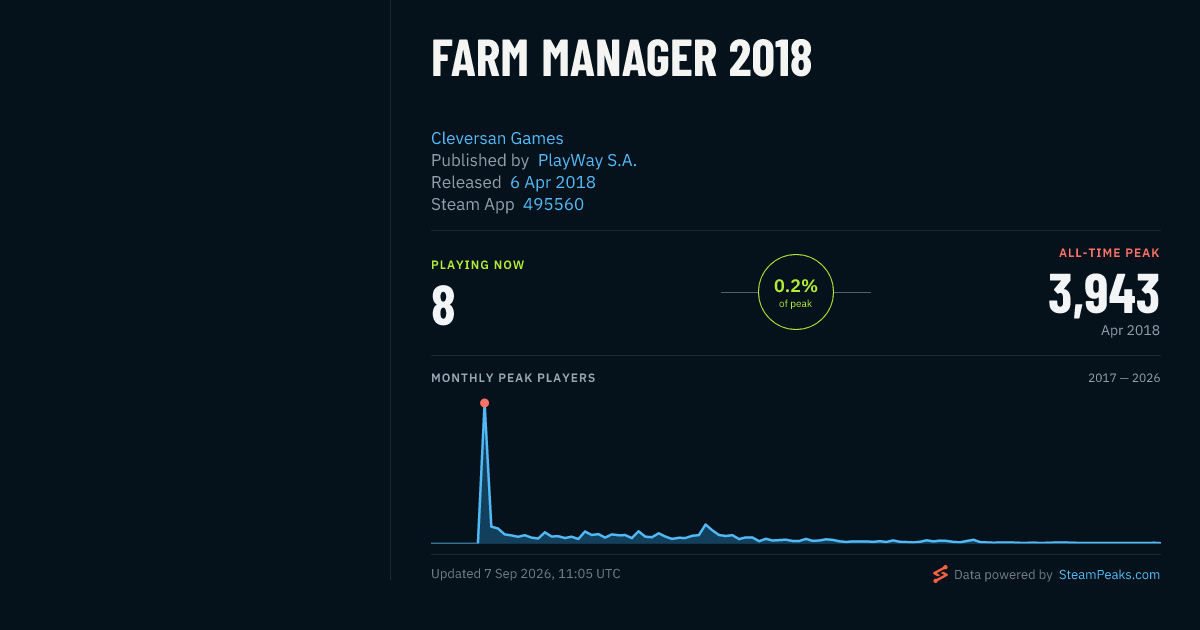The image size is (1200, 630).
Task: Click the 2017 — 2026 range label
Action: [x=1124, y=378]
